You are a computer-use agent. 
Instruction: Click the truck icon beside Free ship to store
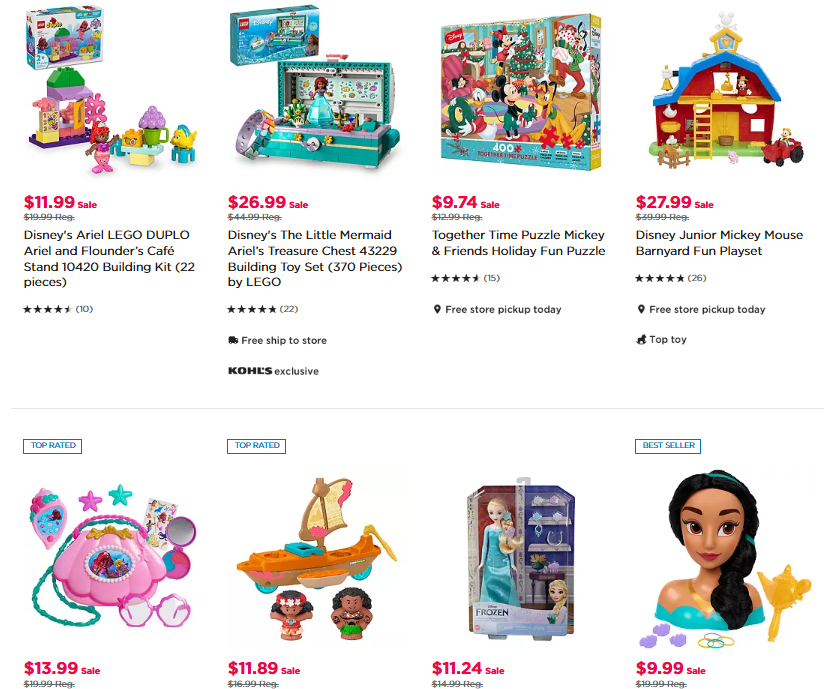pyautogui.click(x=233, y=340)
